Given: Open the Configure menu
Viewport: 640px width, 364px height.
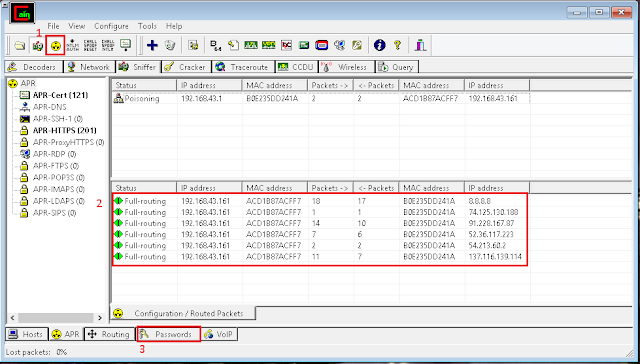Looking at the screenshot, I should click(111, 26).
